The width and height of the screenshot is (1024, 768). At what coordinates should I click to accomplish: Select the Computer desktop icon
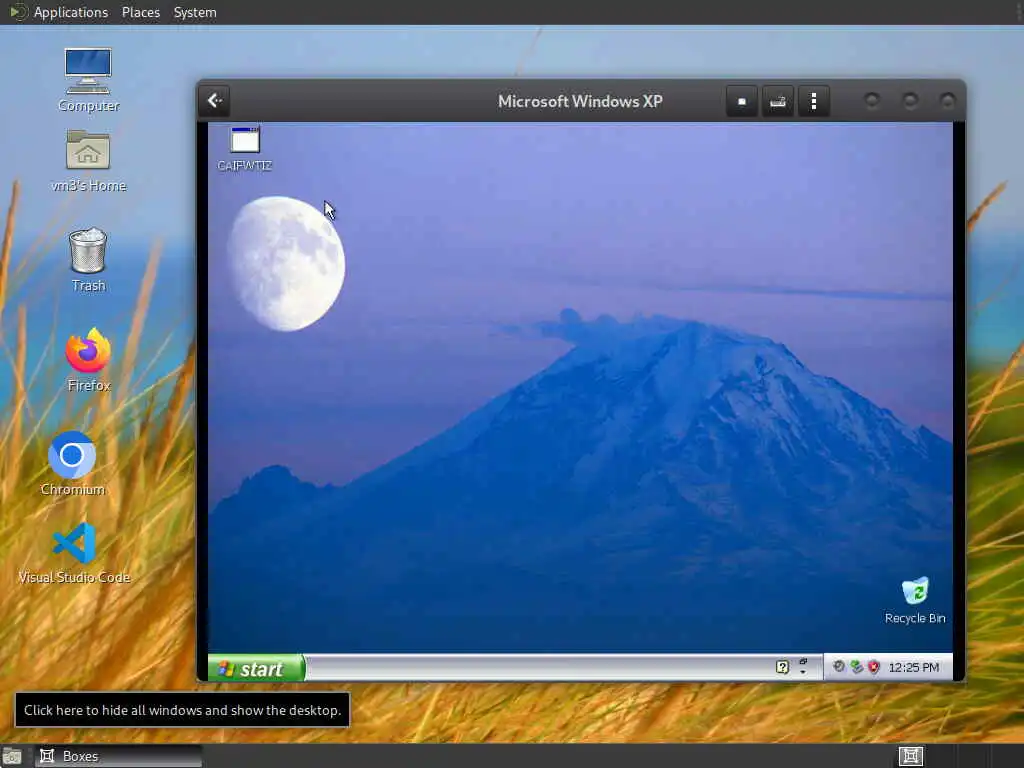pyautogui.click(x=88, y=80)
